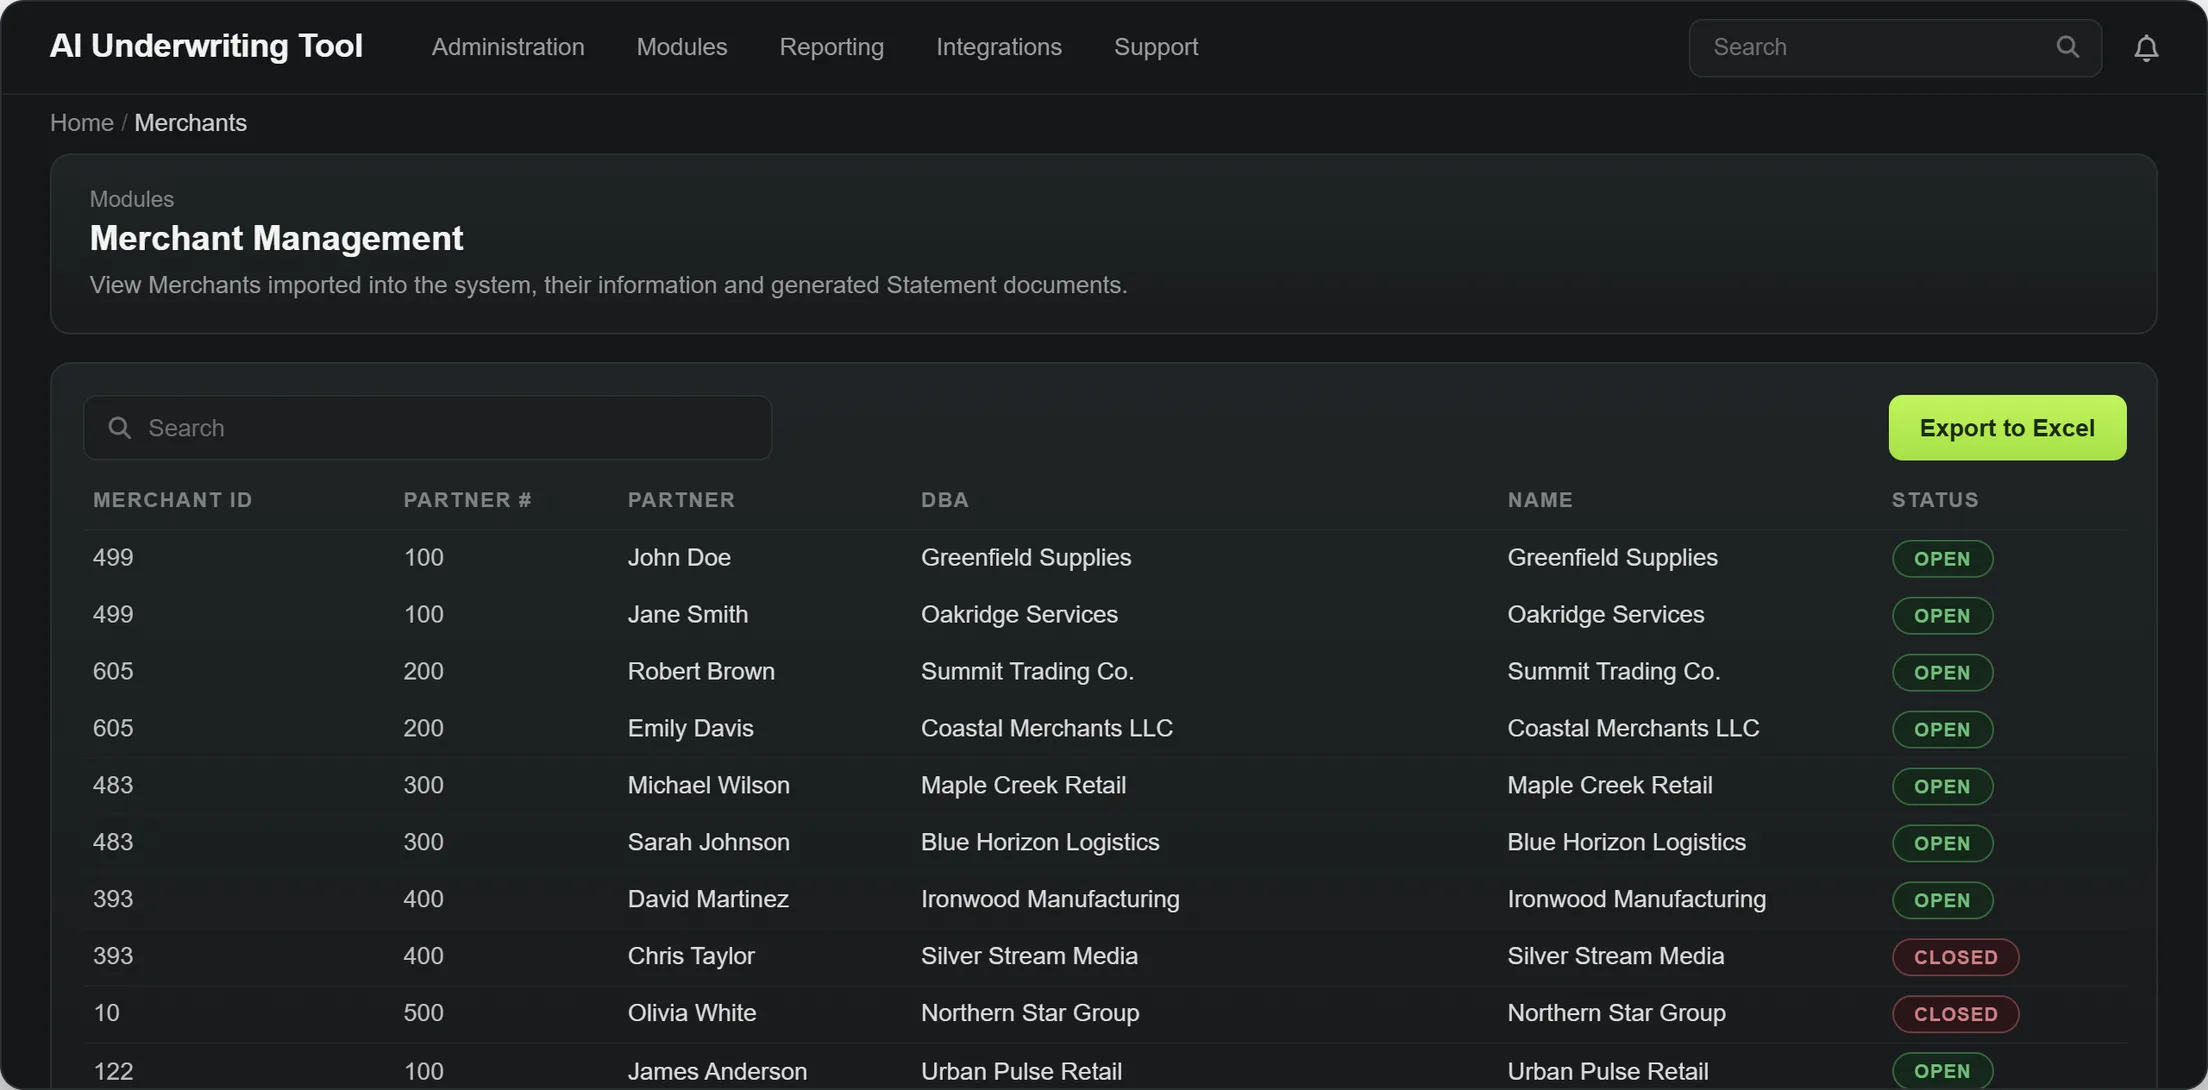The image size is (2208, 1090).
Task: Click OPEN badge for Greenfield Supplies
Action: (x=1942, y=559)
